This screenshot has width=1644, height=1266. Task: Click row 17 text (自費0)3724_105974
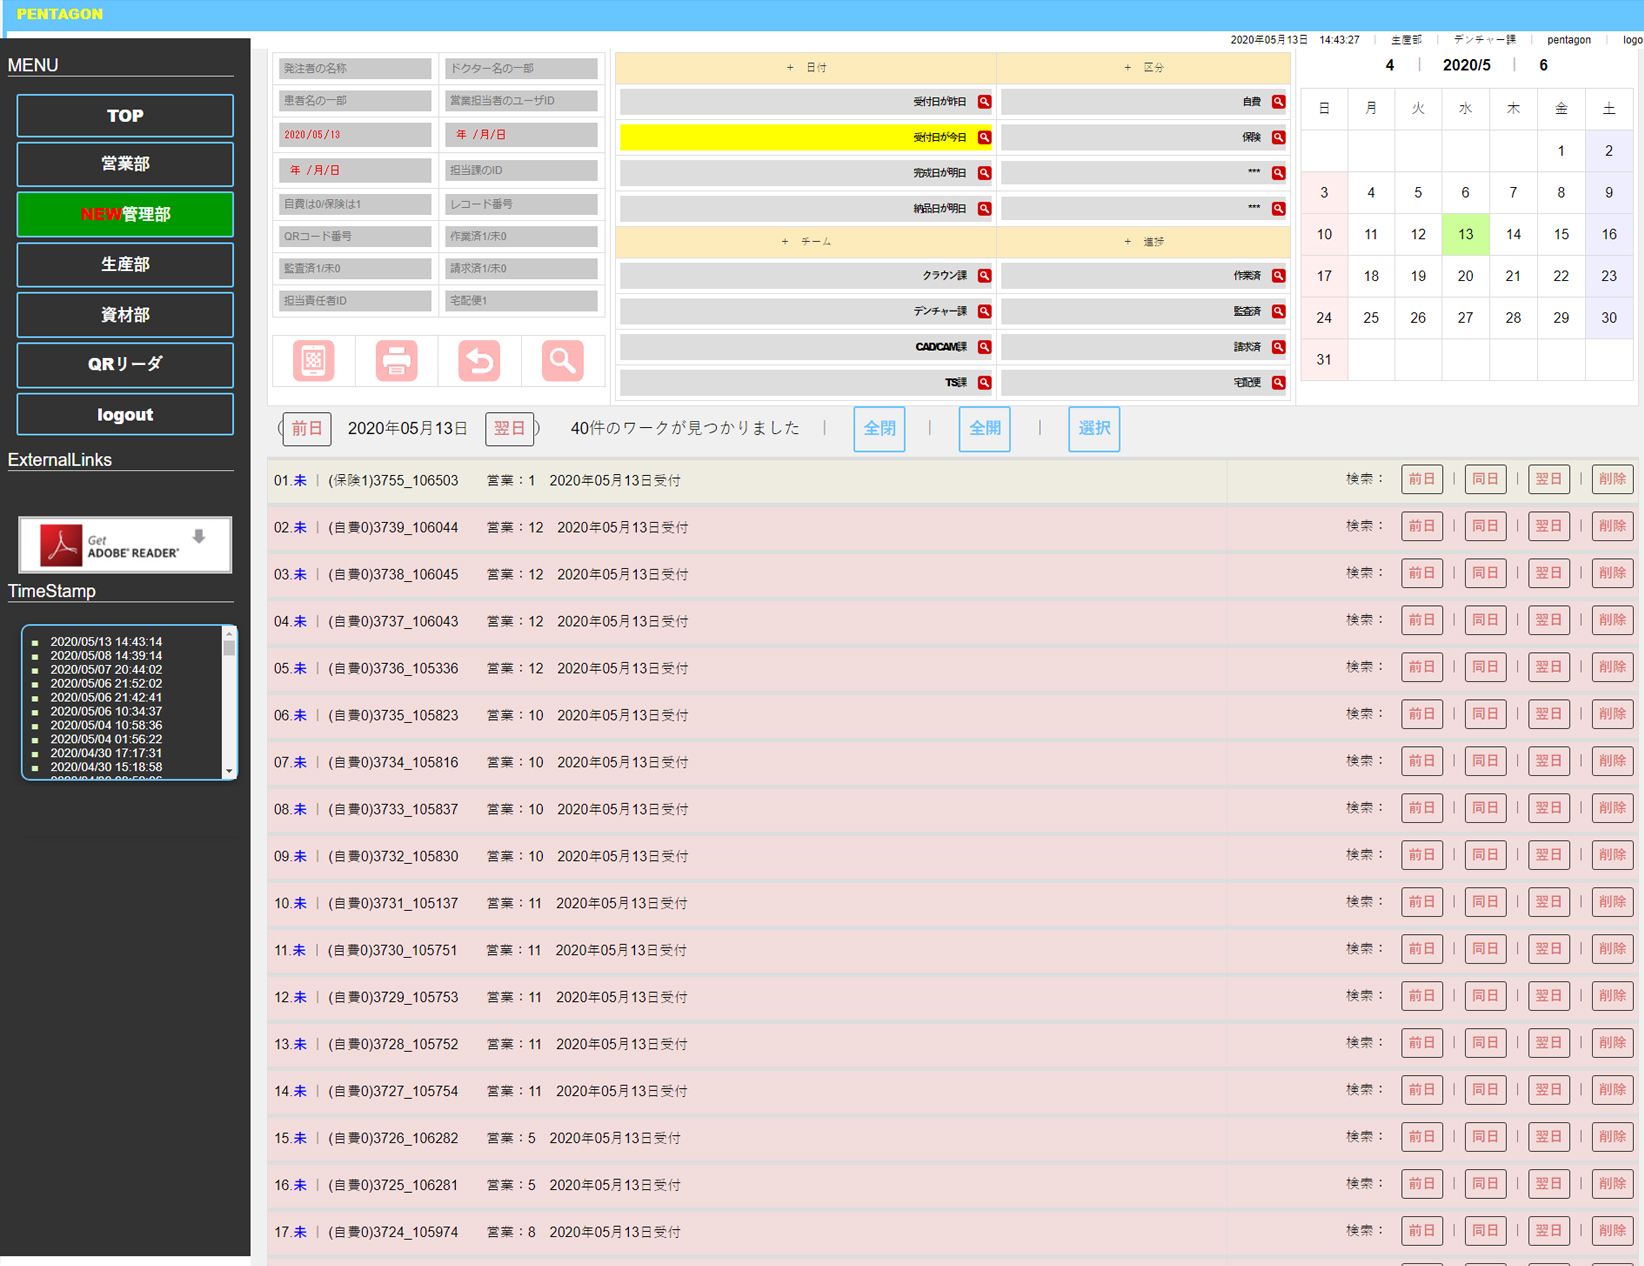(393, 1233)
